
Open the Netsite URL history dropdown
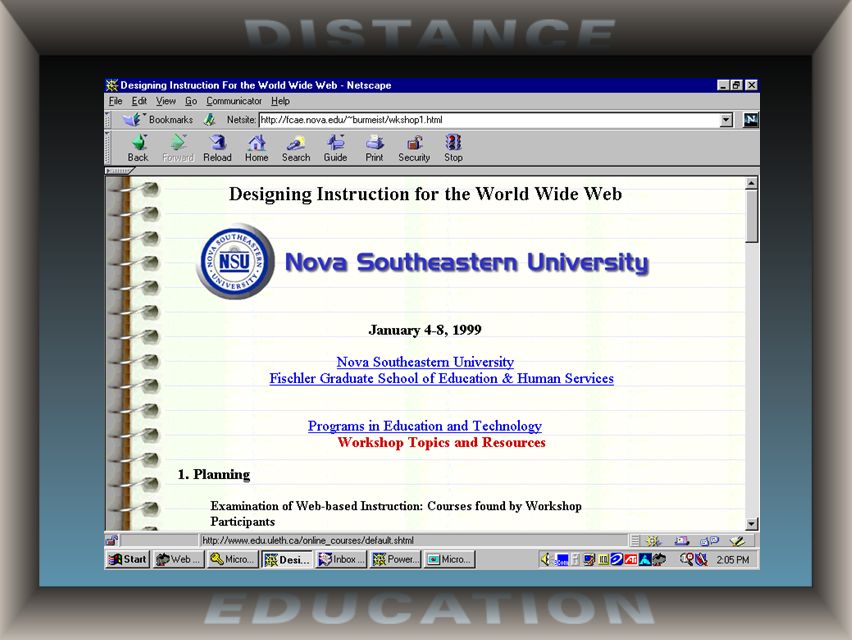point(726,120)
